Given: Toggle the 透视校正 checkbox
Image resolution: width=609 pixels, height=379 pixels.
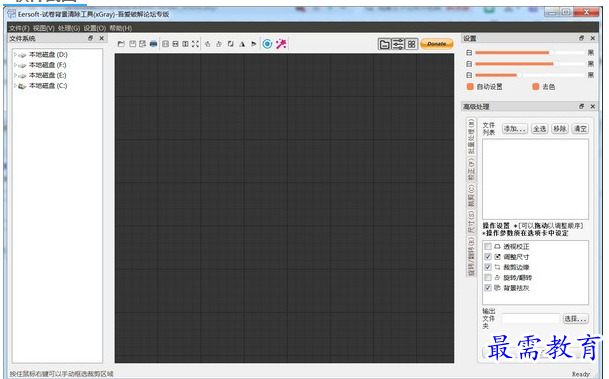Looking at the screenshot, I should coord(488,247).
